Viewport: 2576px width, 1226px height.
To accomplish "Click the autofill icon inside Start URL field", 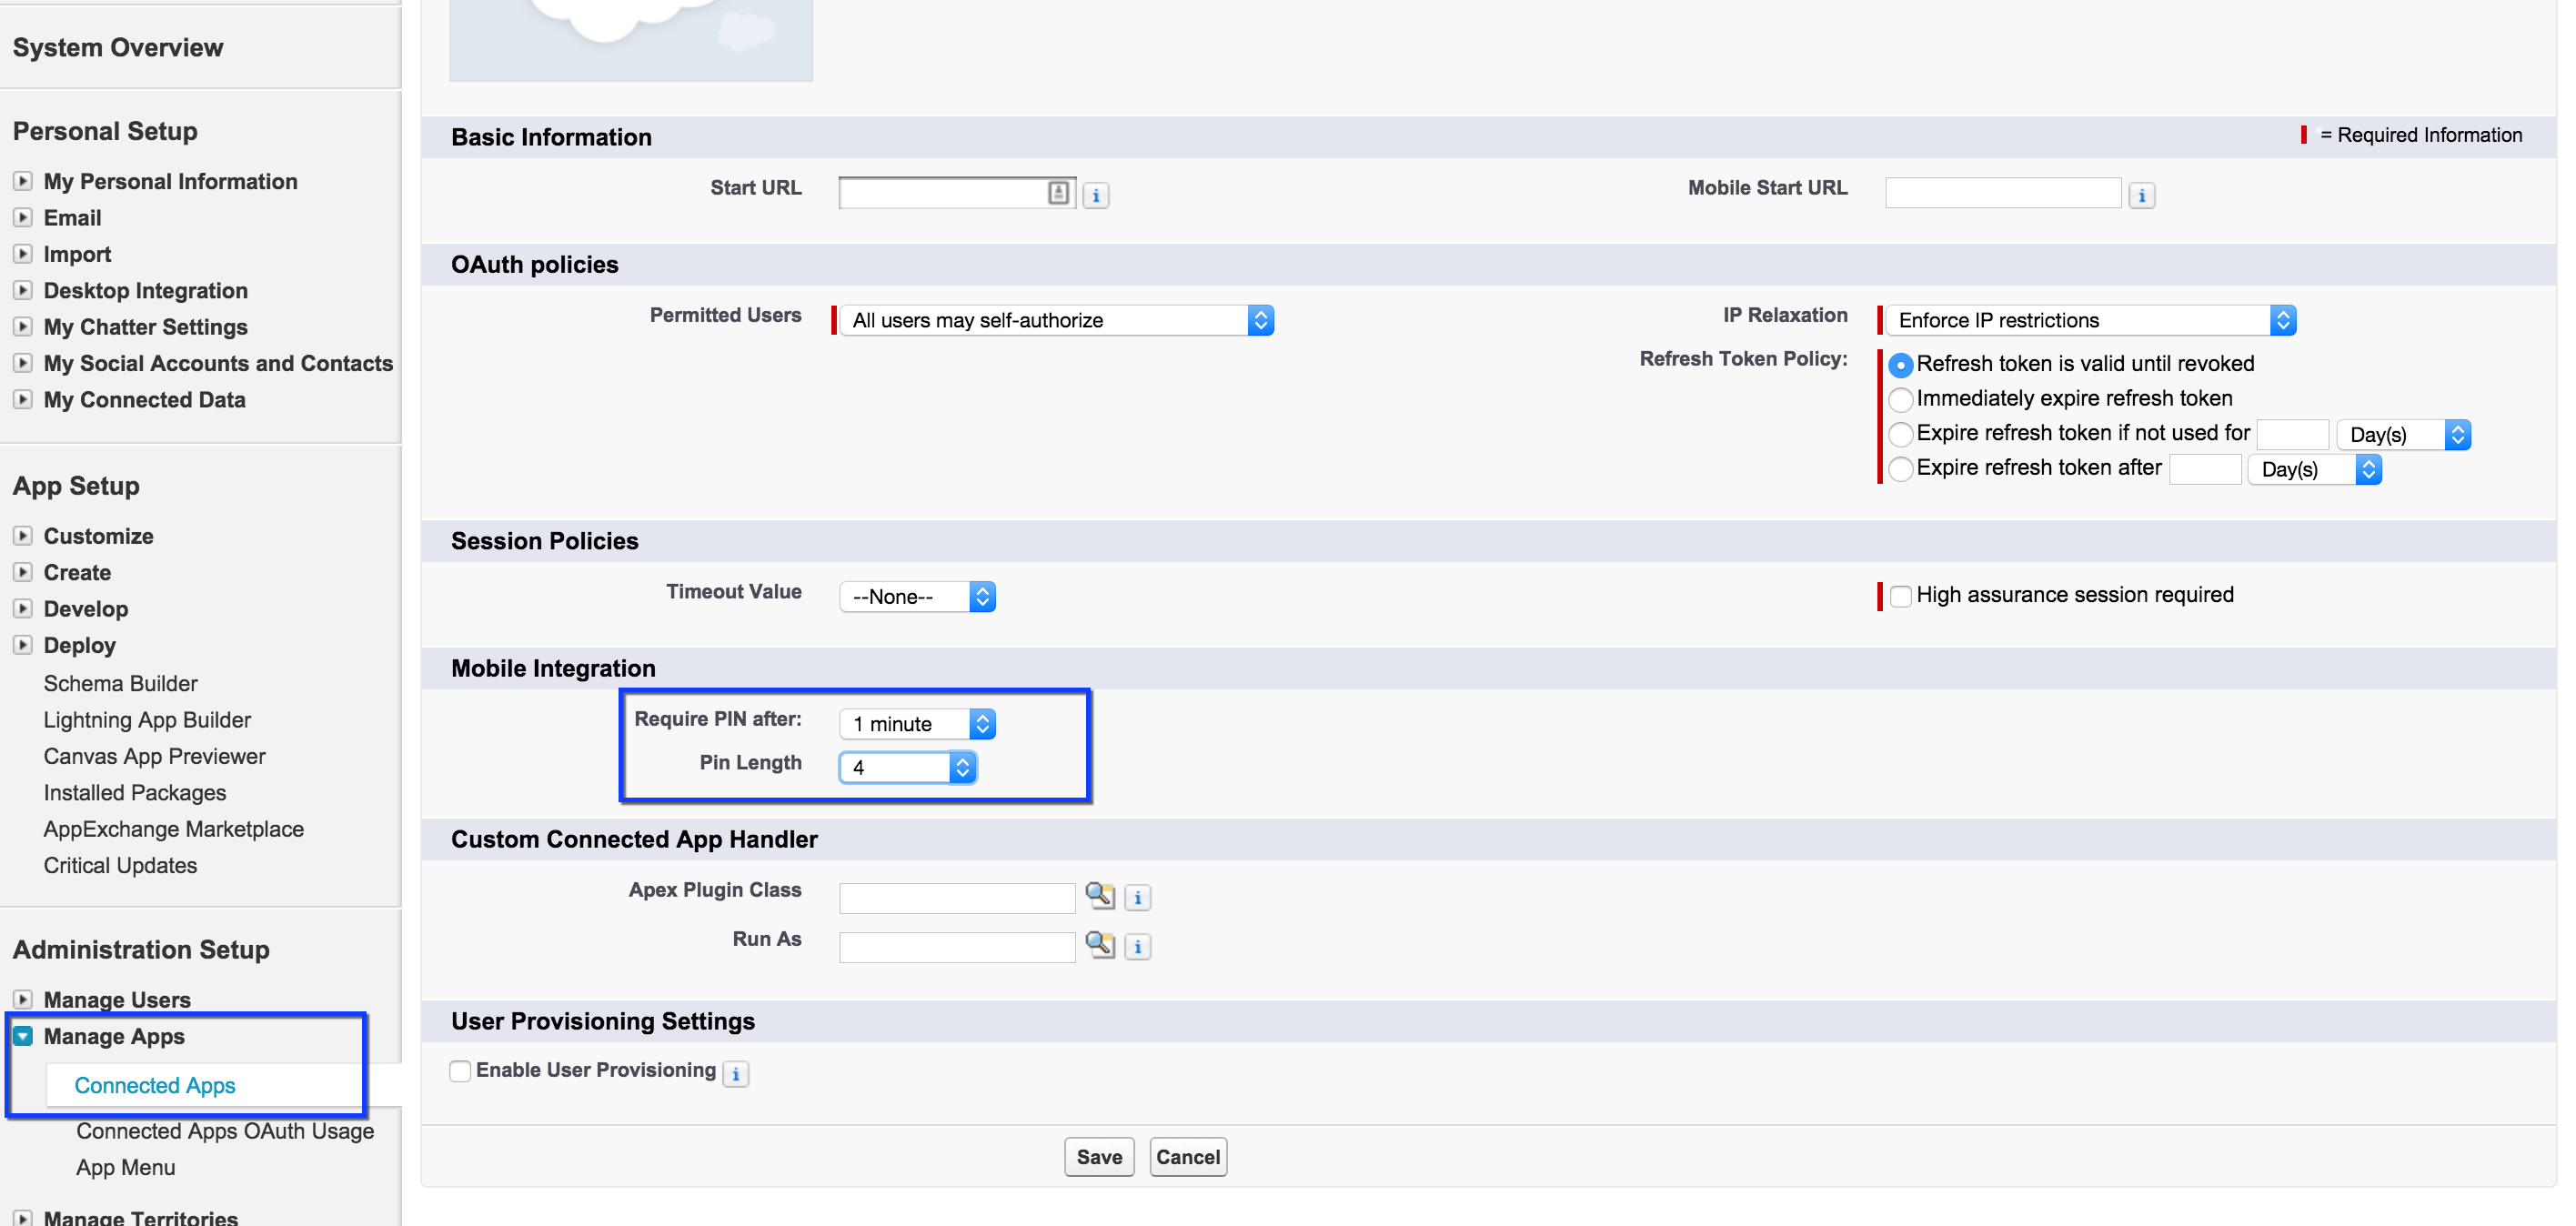I will click(1058, 192).
